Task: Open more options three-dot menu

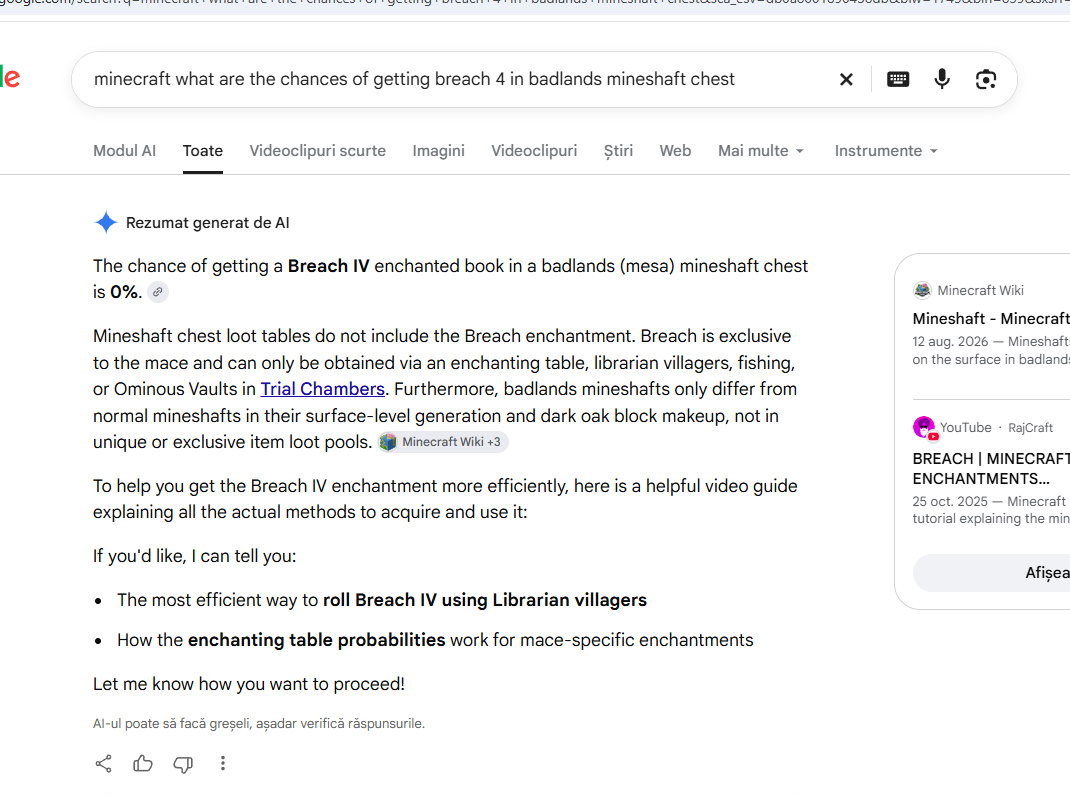Action: pyautogui.click(x=222, y=763)
